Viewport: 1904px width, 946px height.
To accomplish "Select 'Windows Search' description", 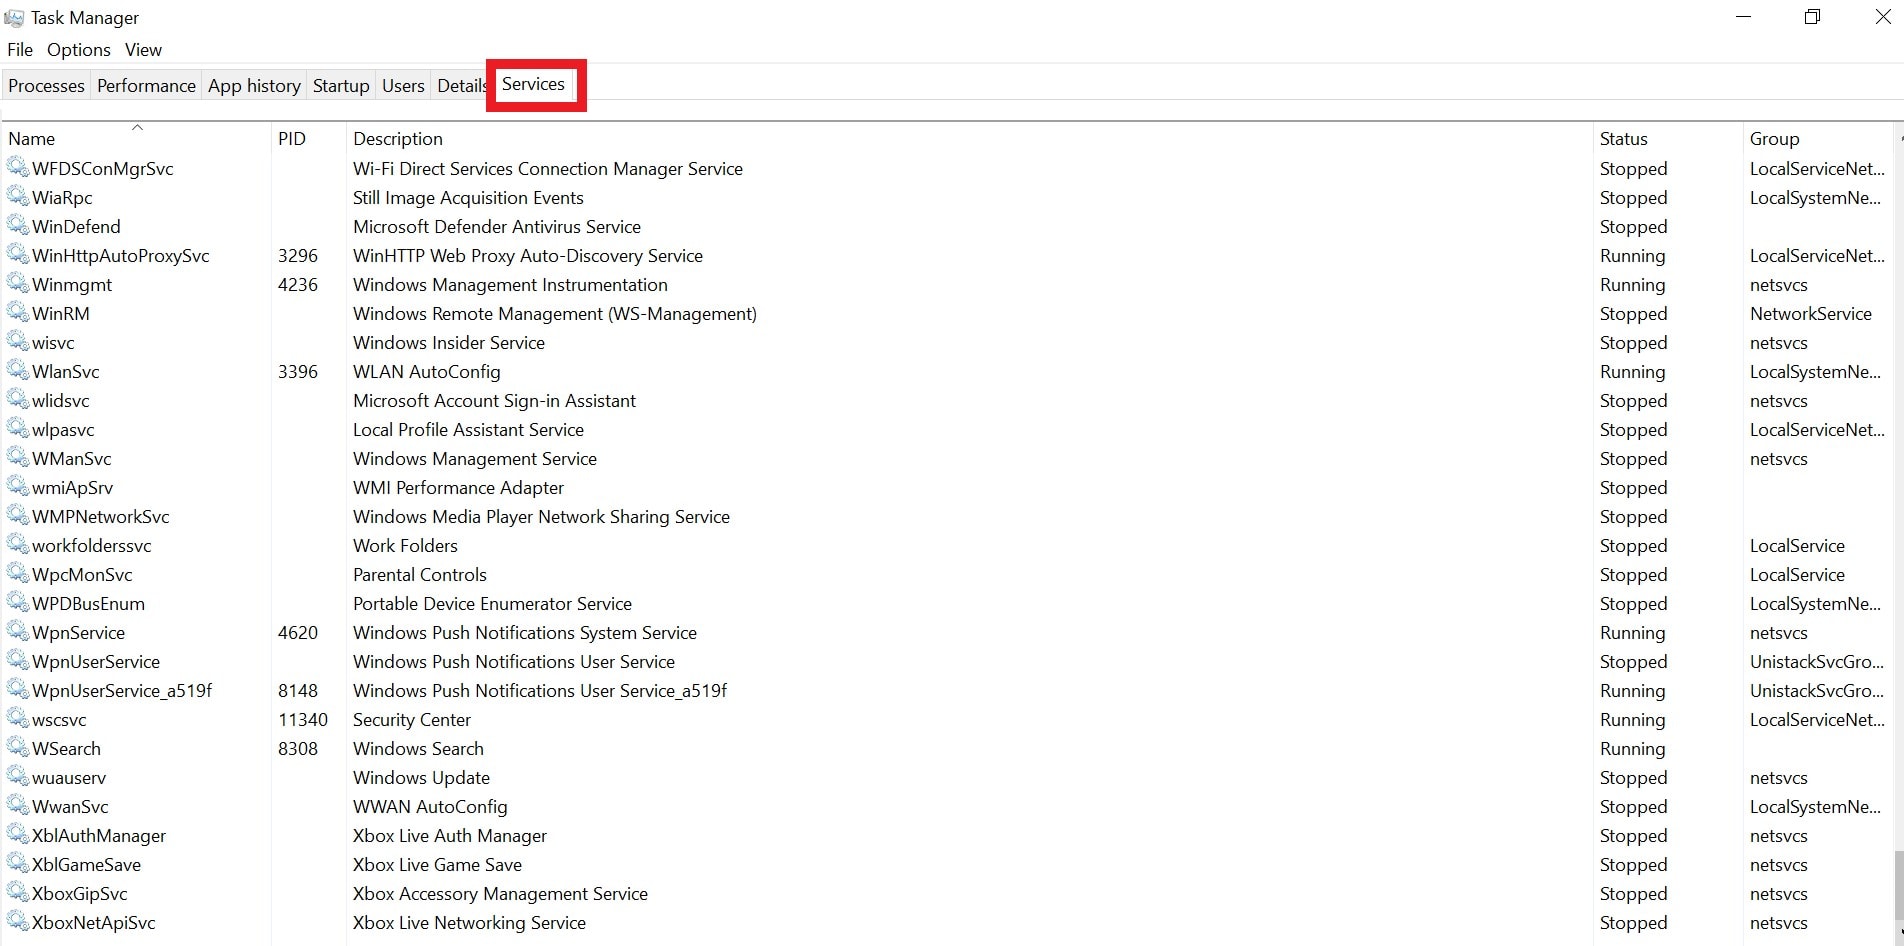I will 418,749.
